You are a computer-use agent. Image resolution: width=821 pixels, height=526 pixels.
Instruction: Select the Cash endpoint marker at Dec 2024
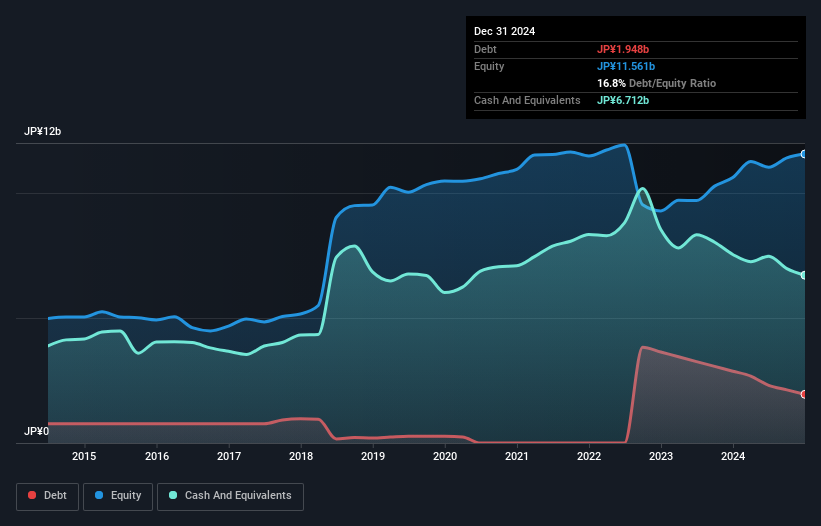pyautogui.click(x=804, y=275)
